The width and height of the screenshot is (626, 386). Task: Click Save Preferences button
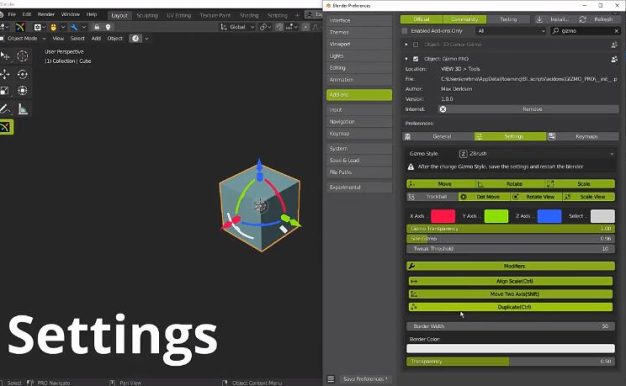365,379
